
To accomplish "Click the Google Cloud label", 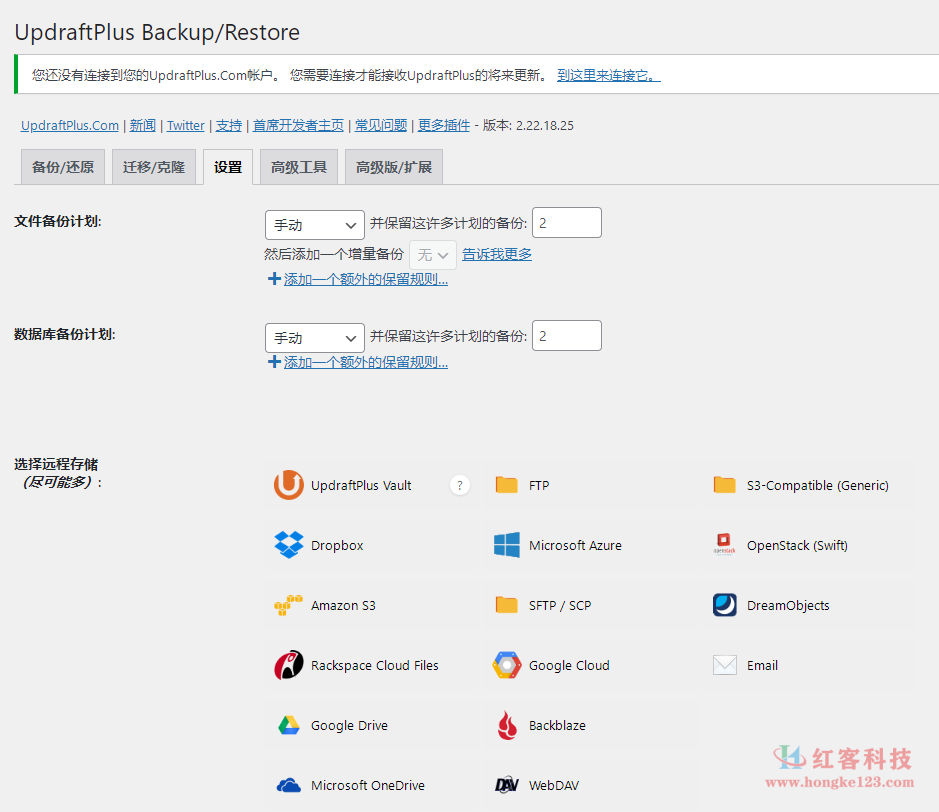I will (569, 666).
